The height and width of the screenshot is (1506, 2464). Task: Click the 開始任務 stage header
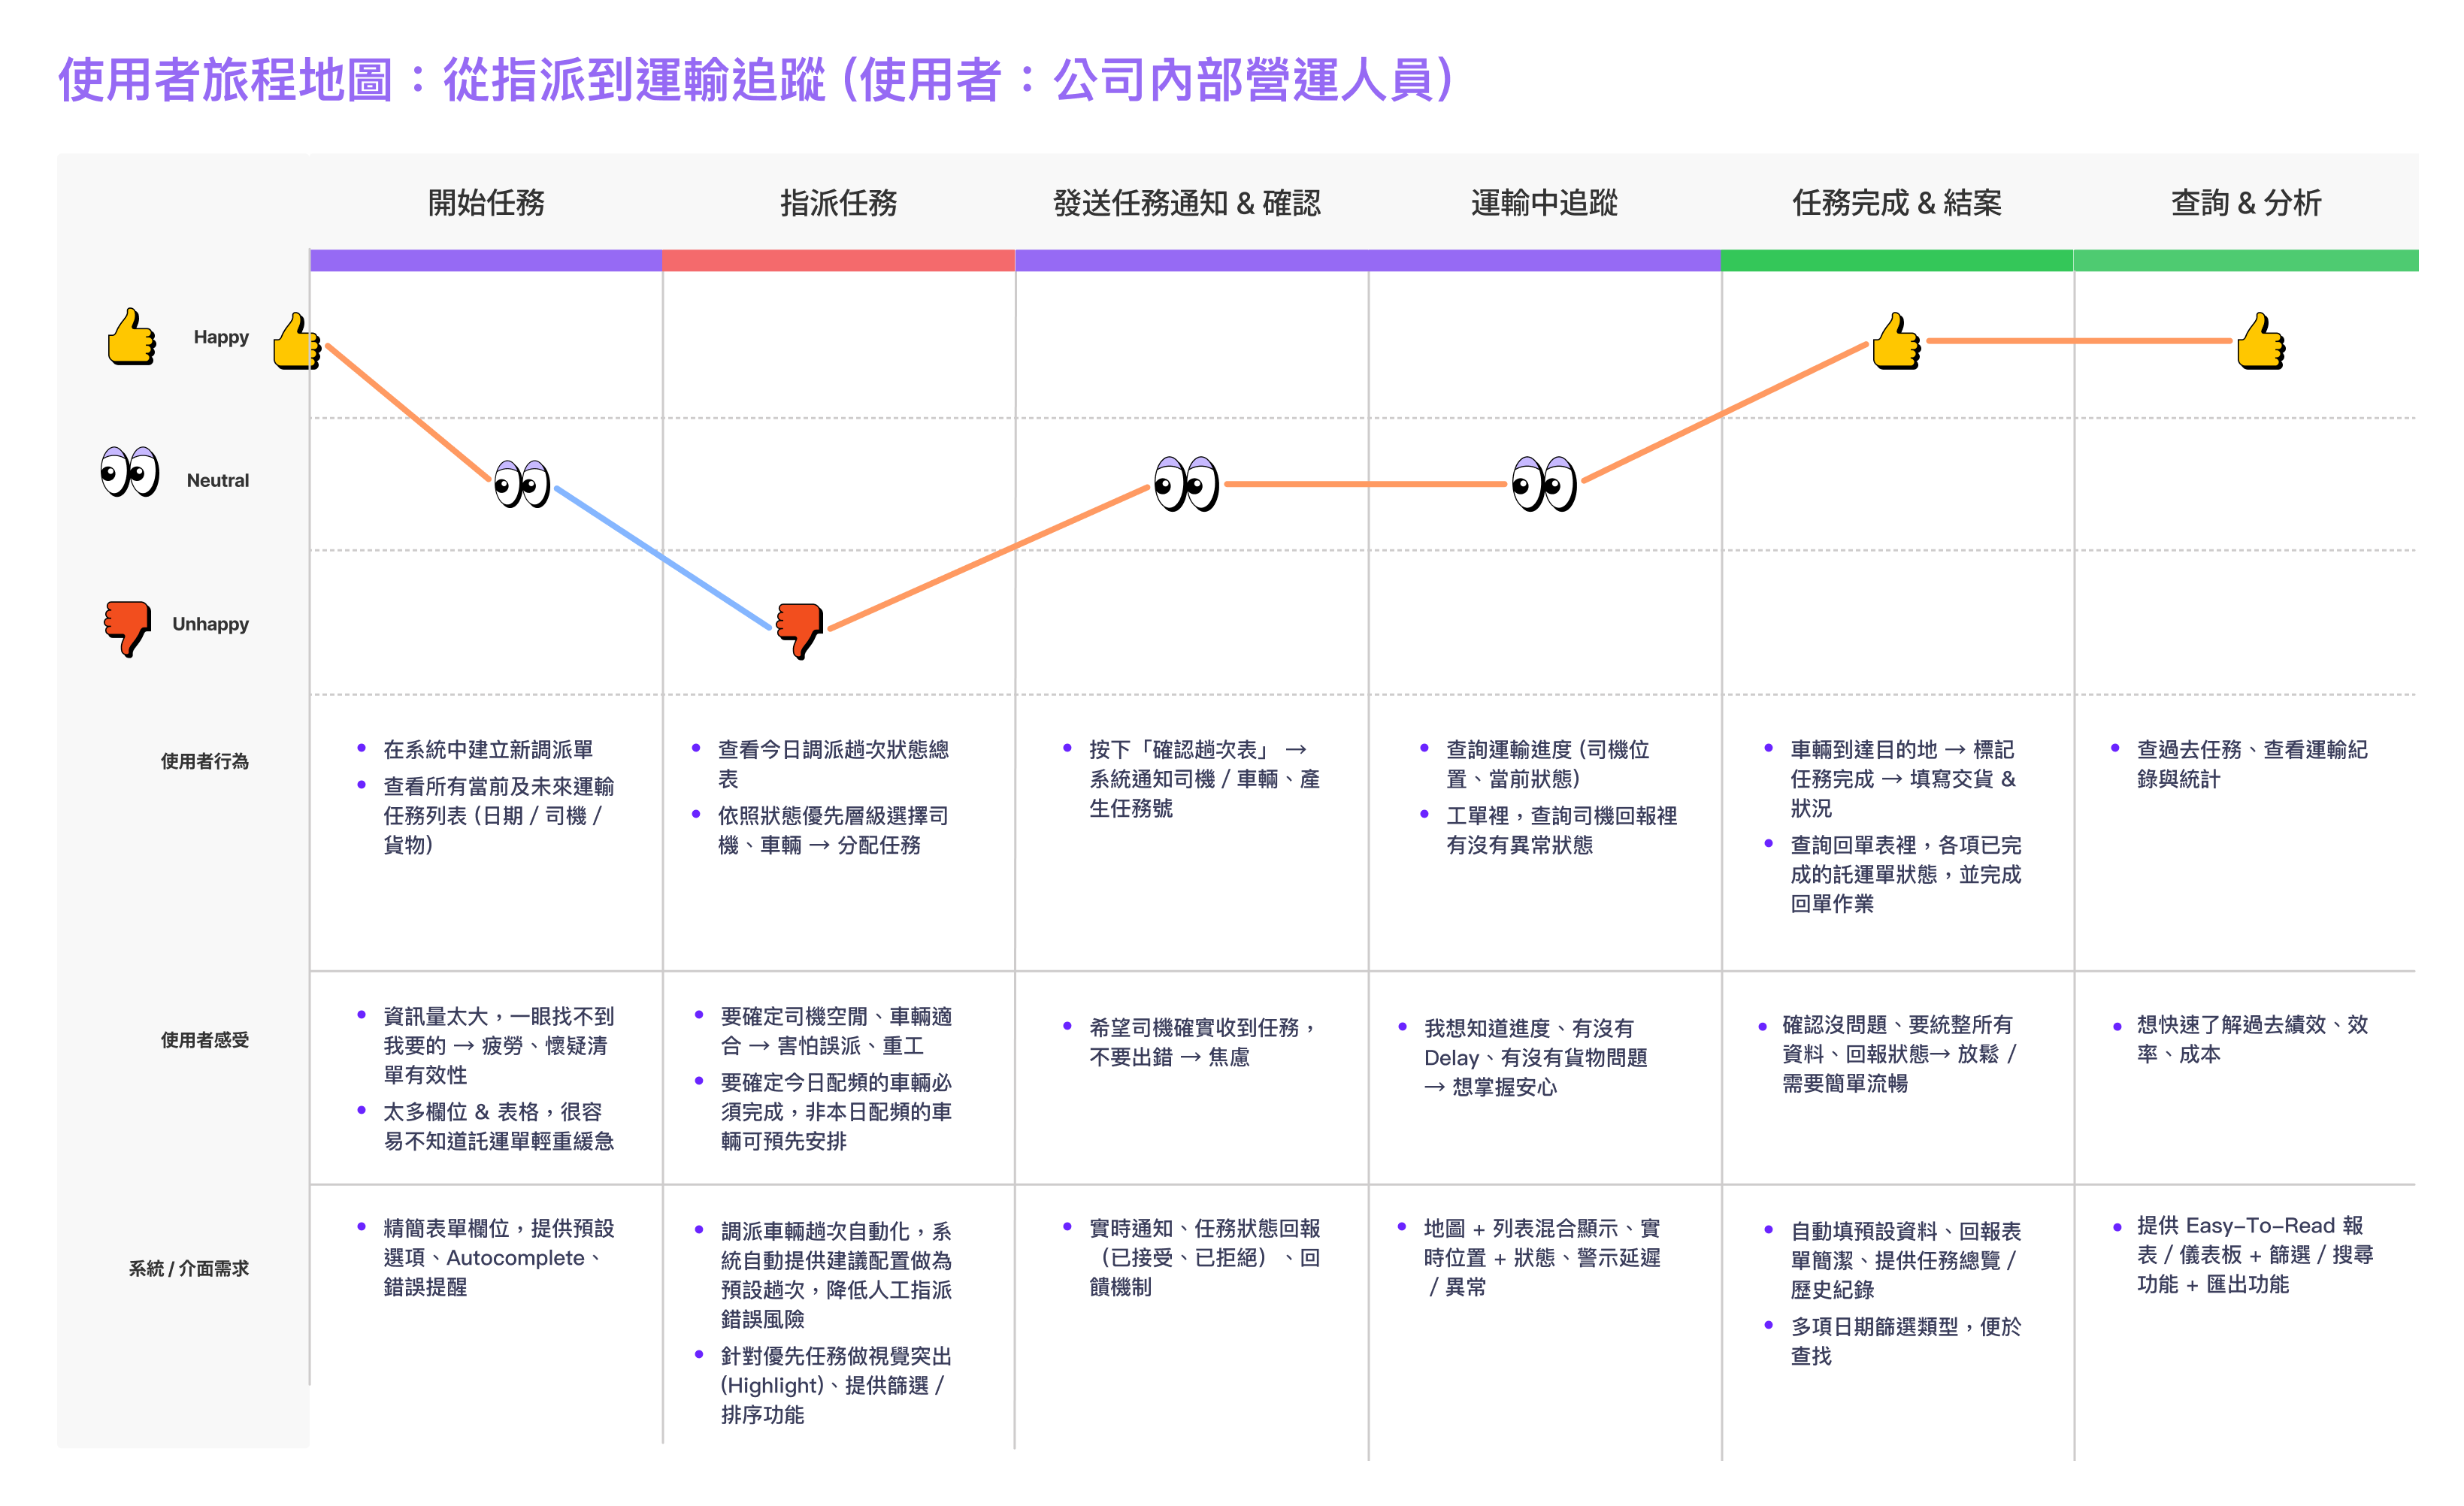(486, 203)
